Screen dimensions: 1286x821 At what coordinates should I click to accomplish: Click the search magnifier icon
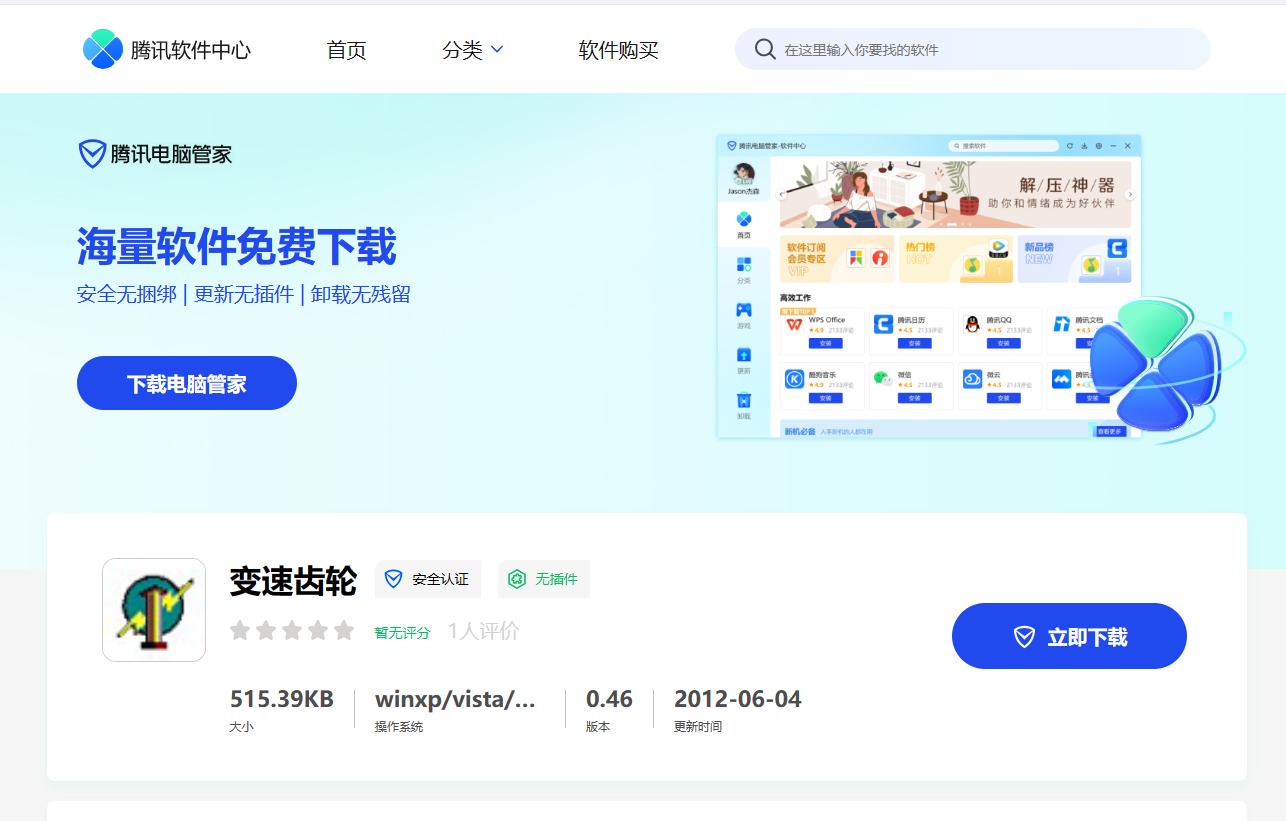coord(765,49)
